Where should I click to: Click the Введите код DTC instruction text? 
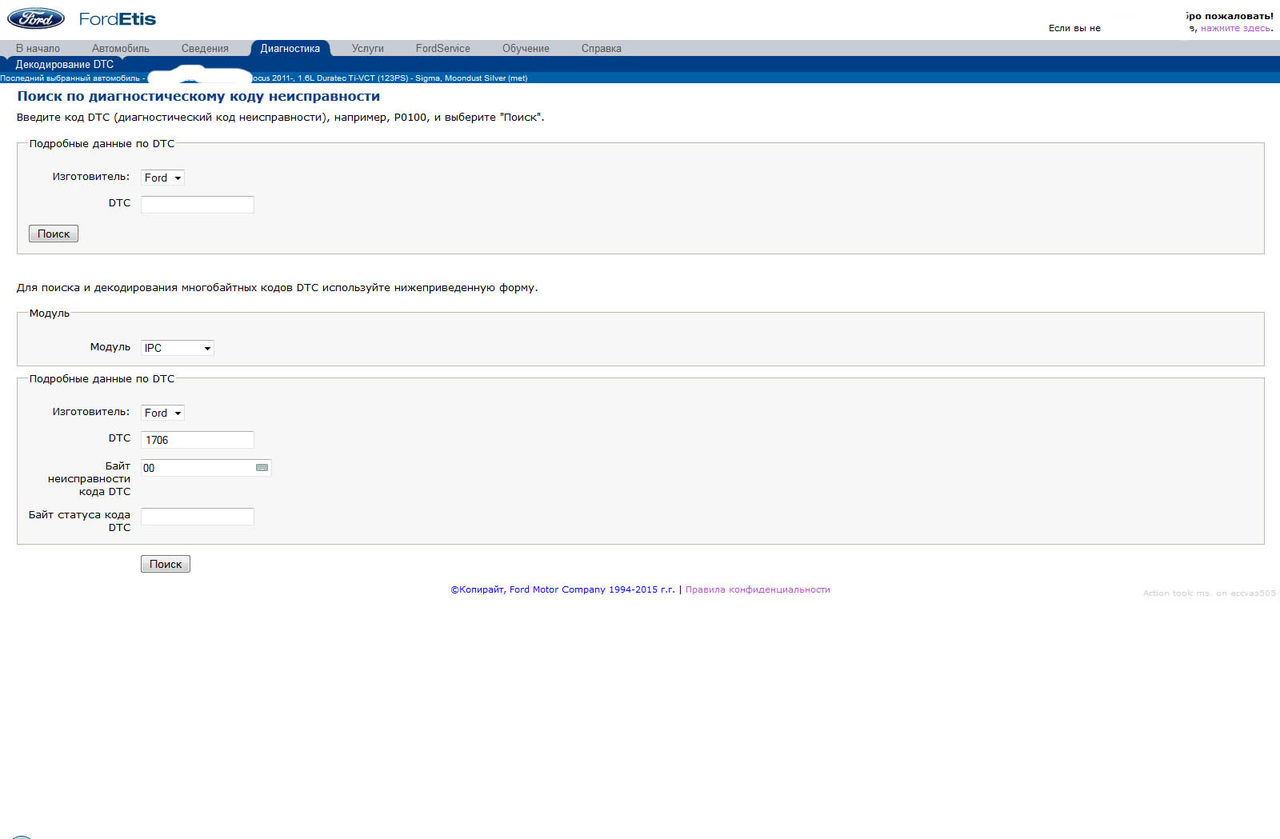[x=281, y=118]
